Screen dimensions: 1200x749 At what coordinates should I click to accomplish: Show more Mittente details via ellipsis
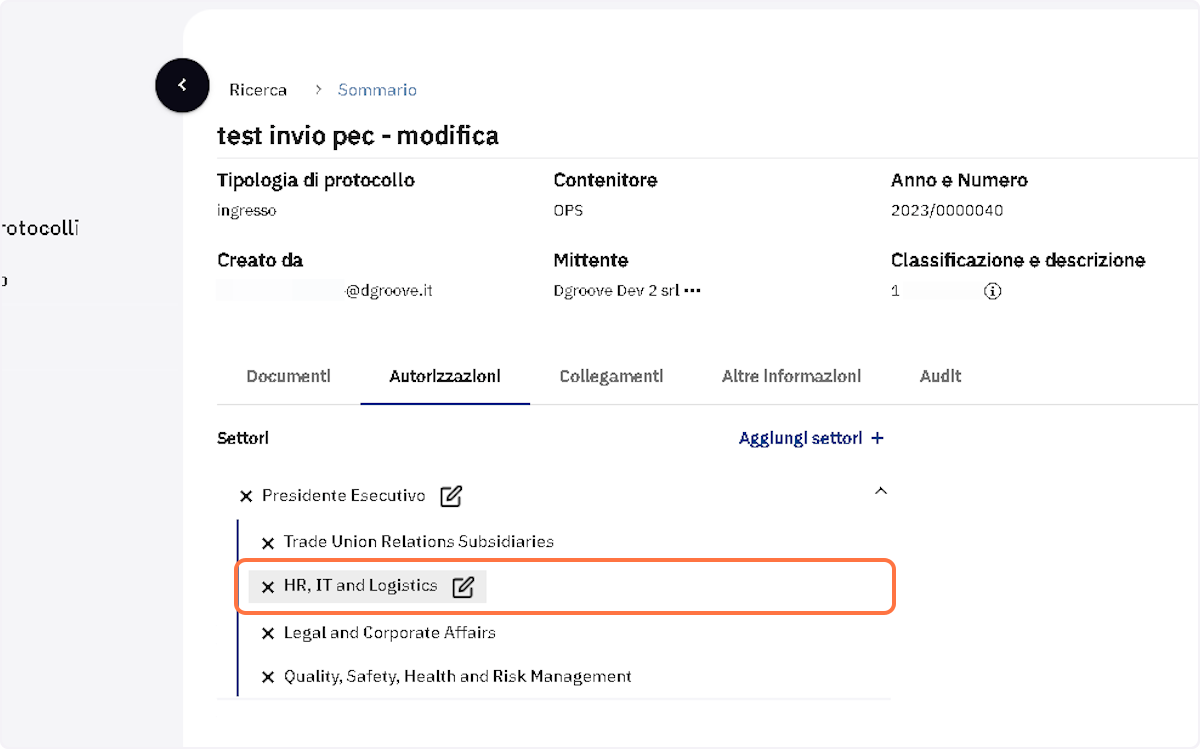pyautogui.click(x=692, y=291)
